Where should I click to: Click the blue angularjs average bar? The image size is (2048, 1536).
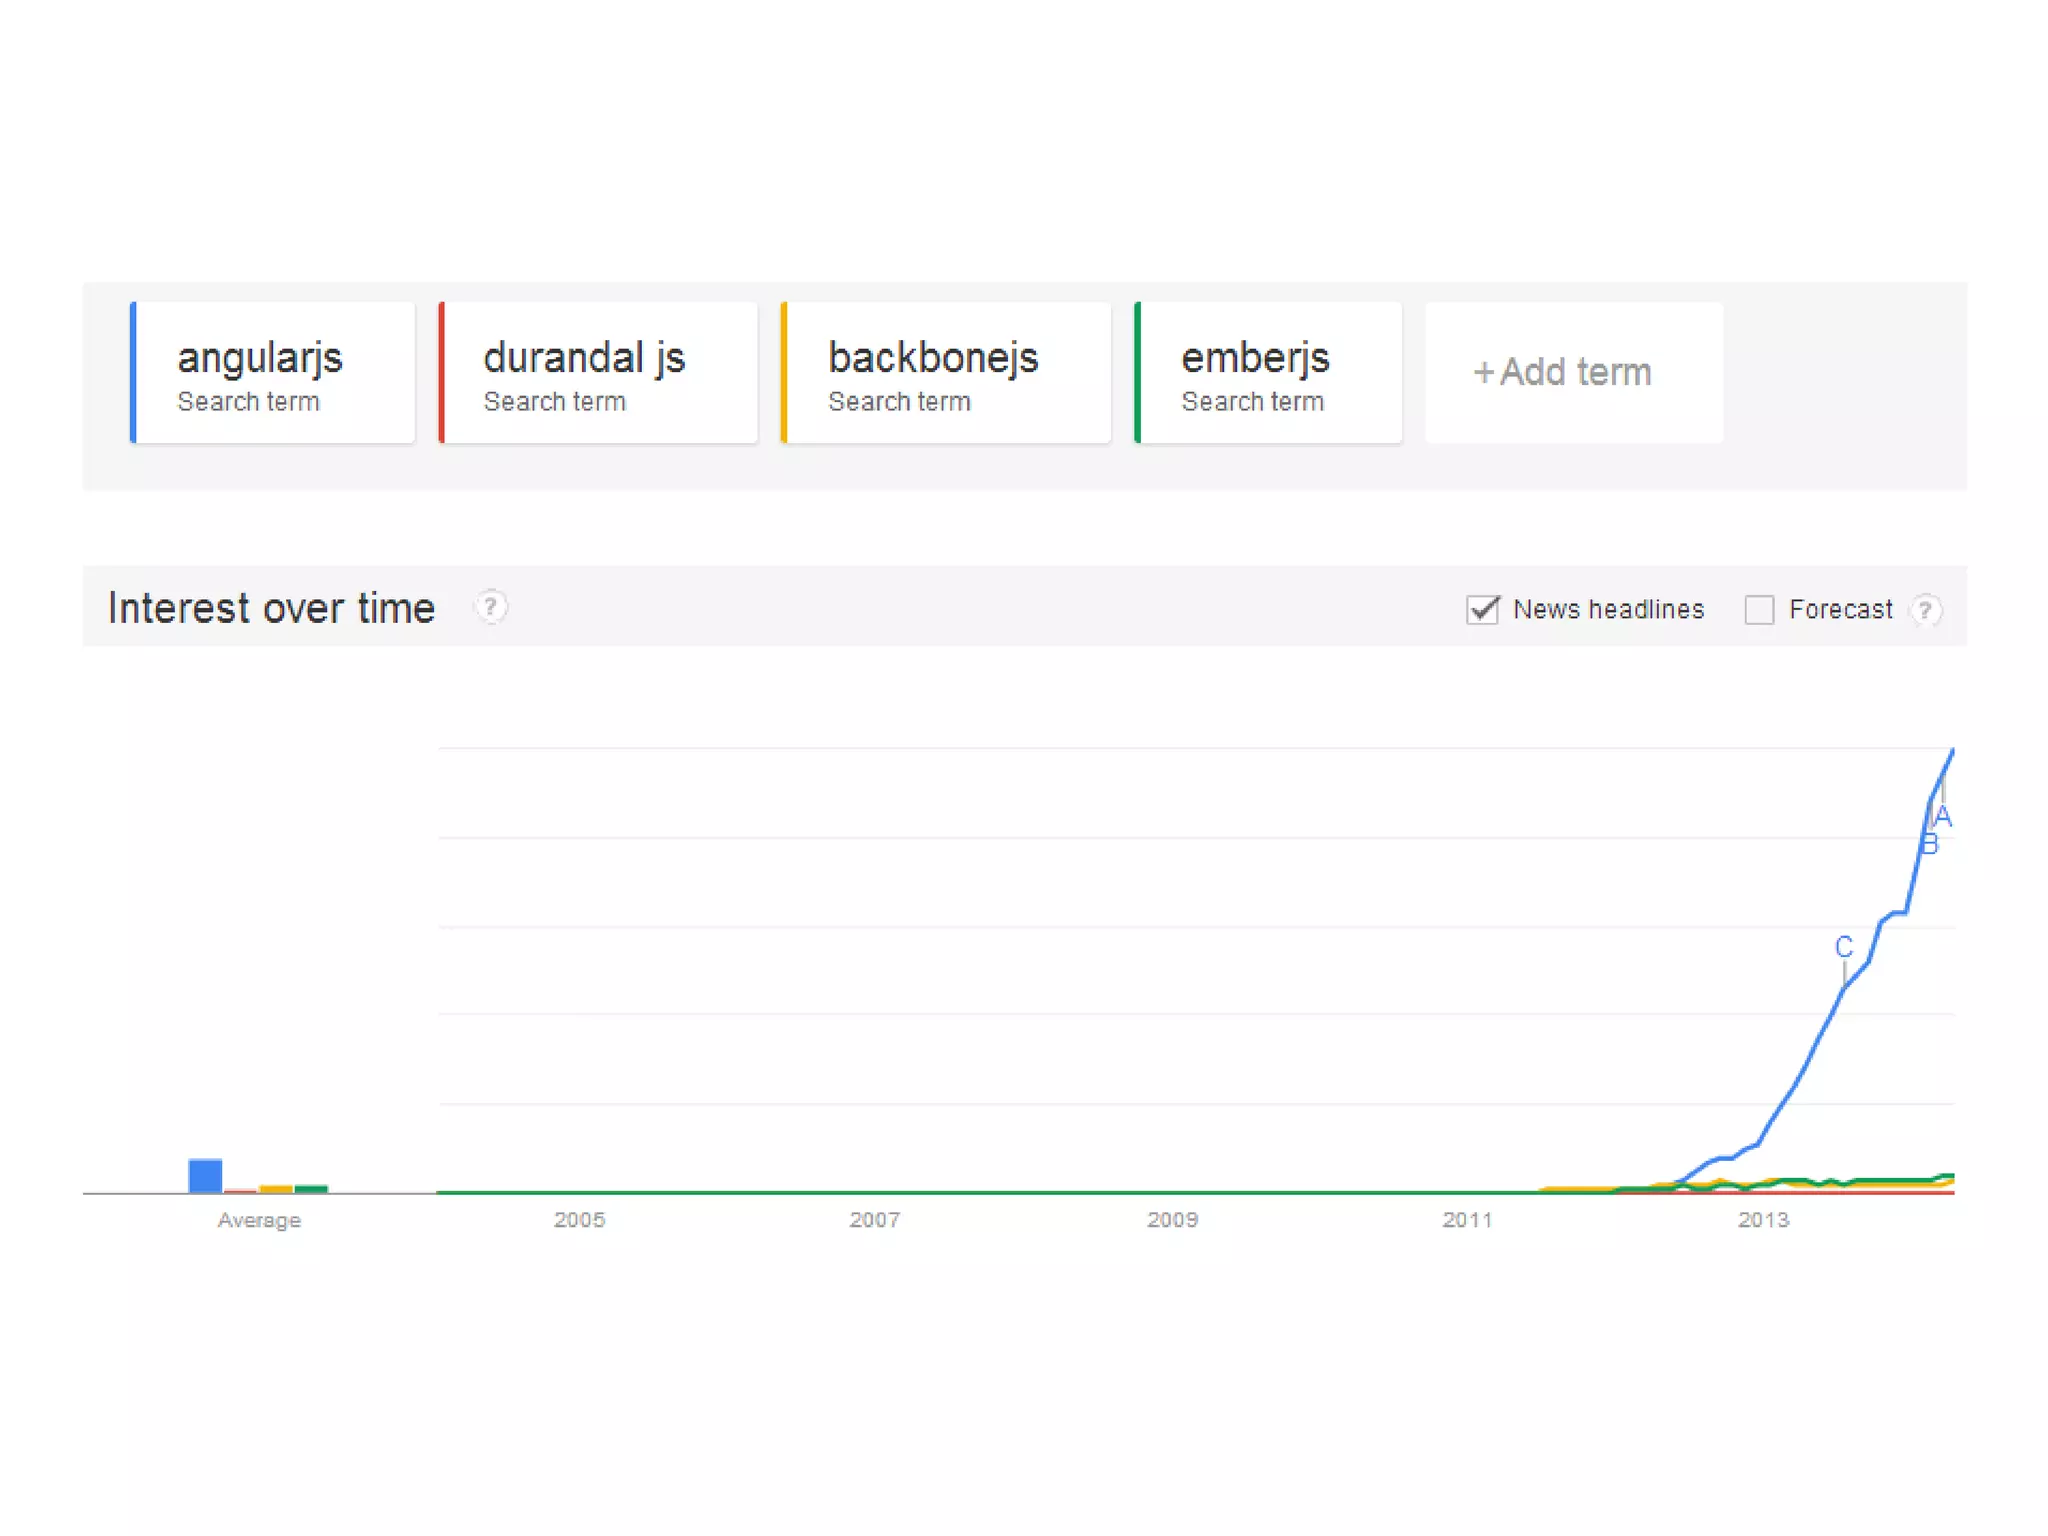205,1175
